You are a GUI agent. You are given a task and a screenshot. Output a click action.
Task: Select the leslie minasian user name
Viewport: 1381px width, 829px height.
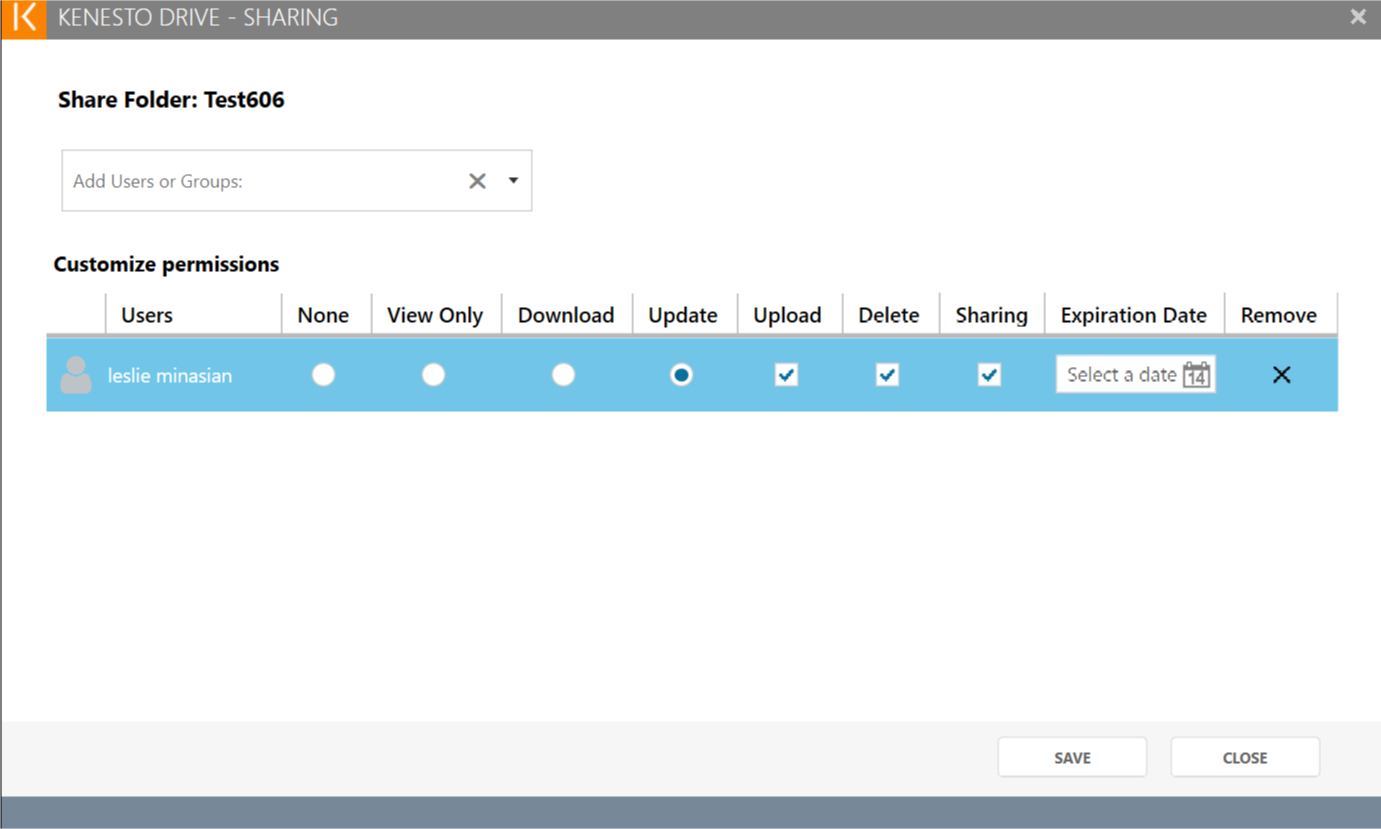pos(170,376)
